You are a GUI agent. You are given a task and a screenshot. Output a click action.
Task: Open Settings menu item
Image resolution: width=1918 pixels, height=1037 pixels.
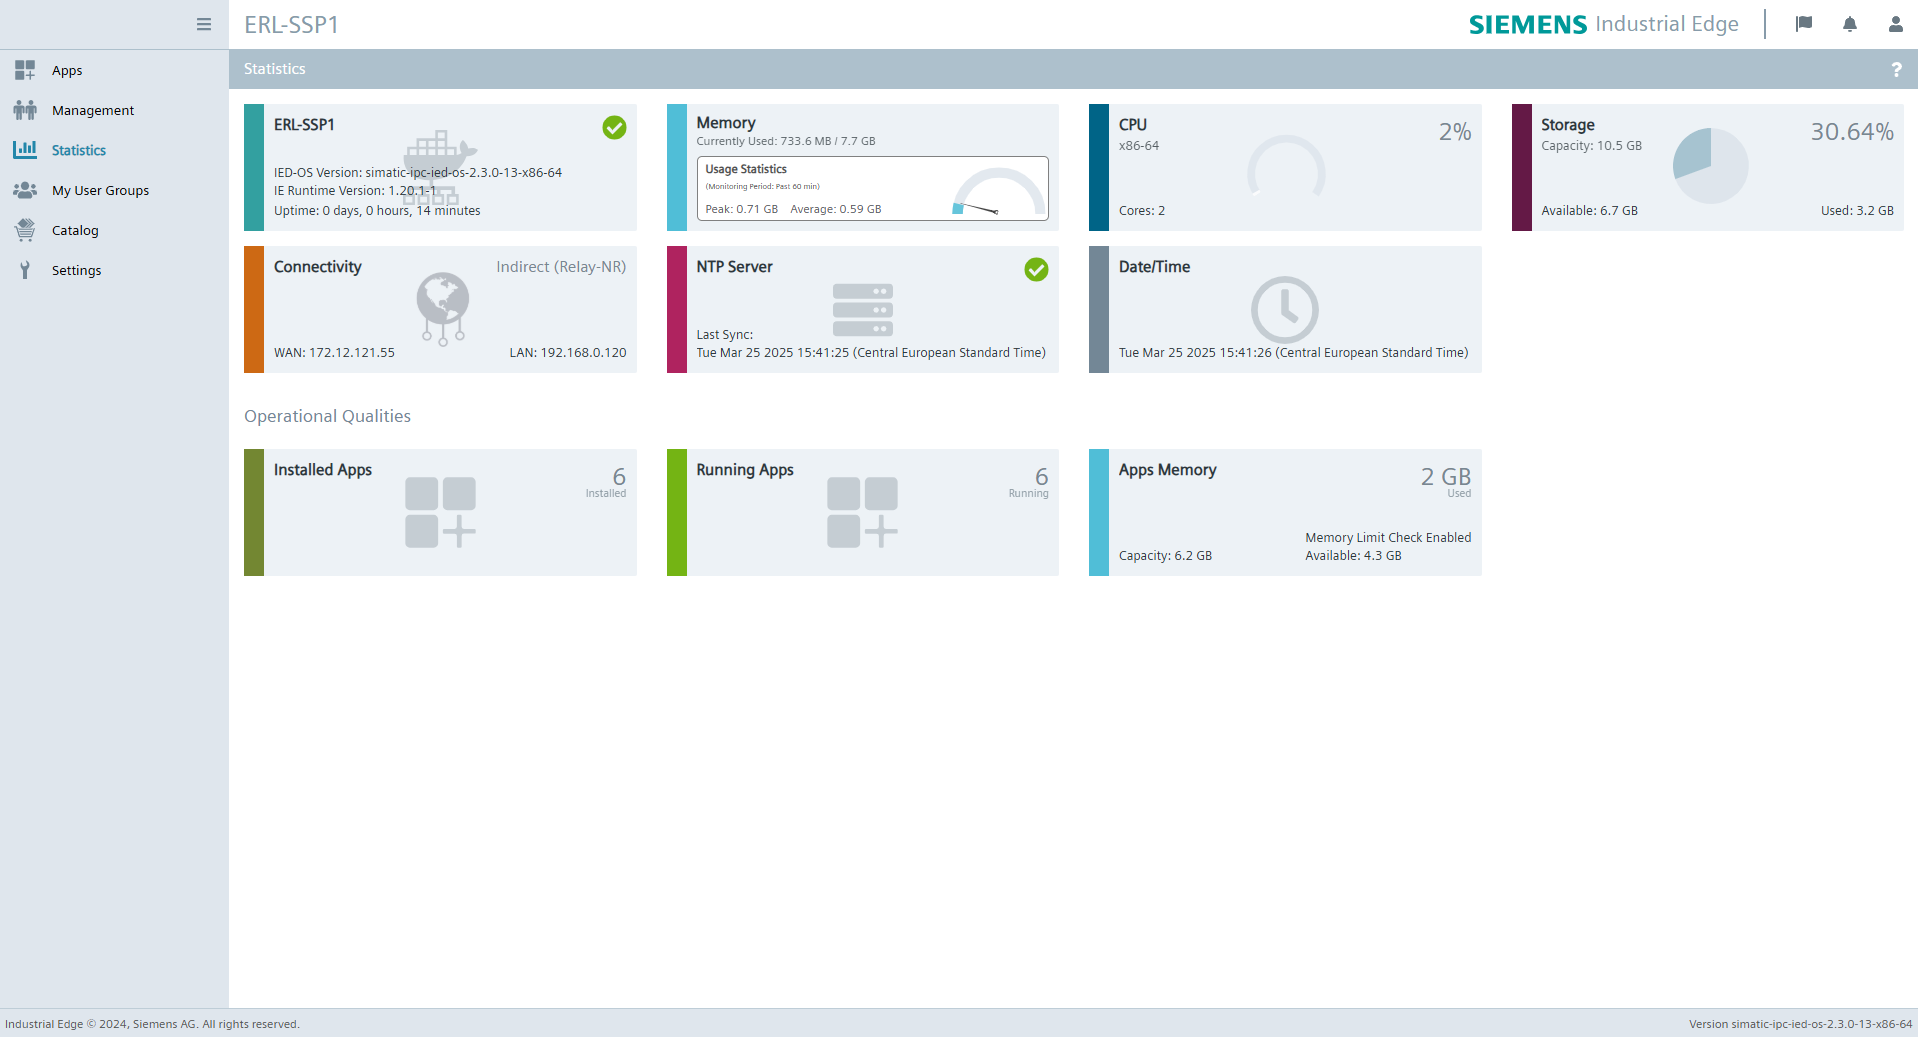[x=76, y=270]
